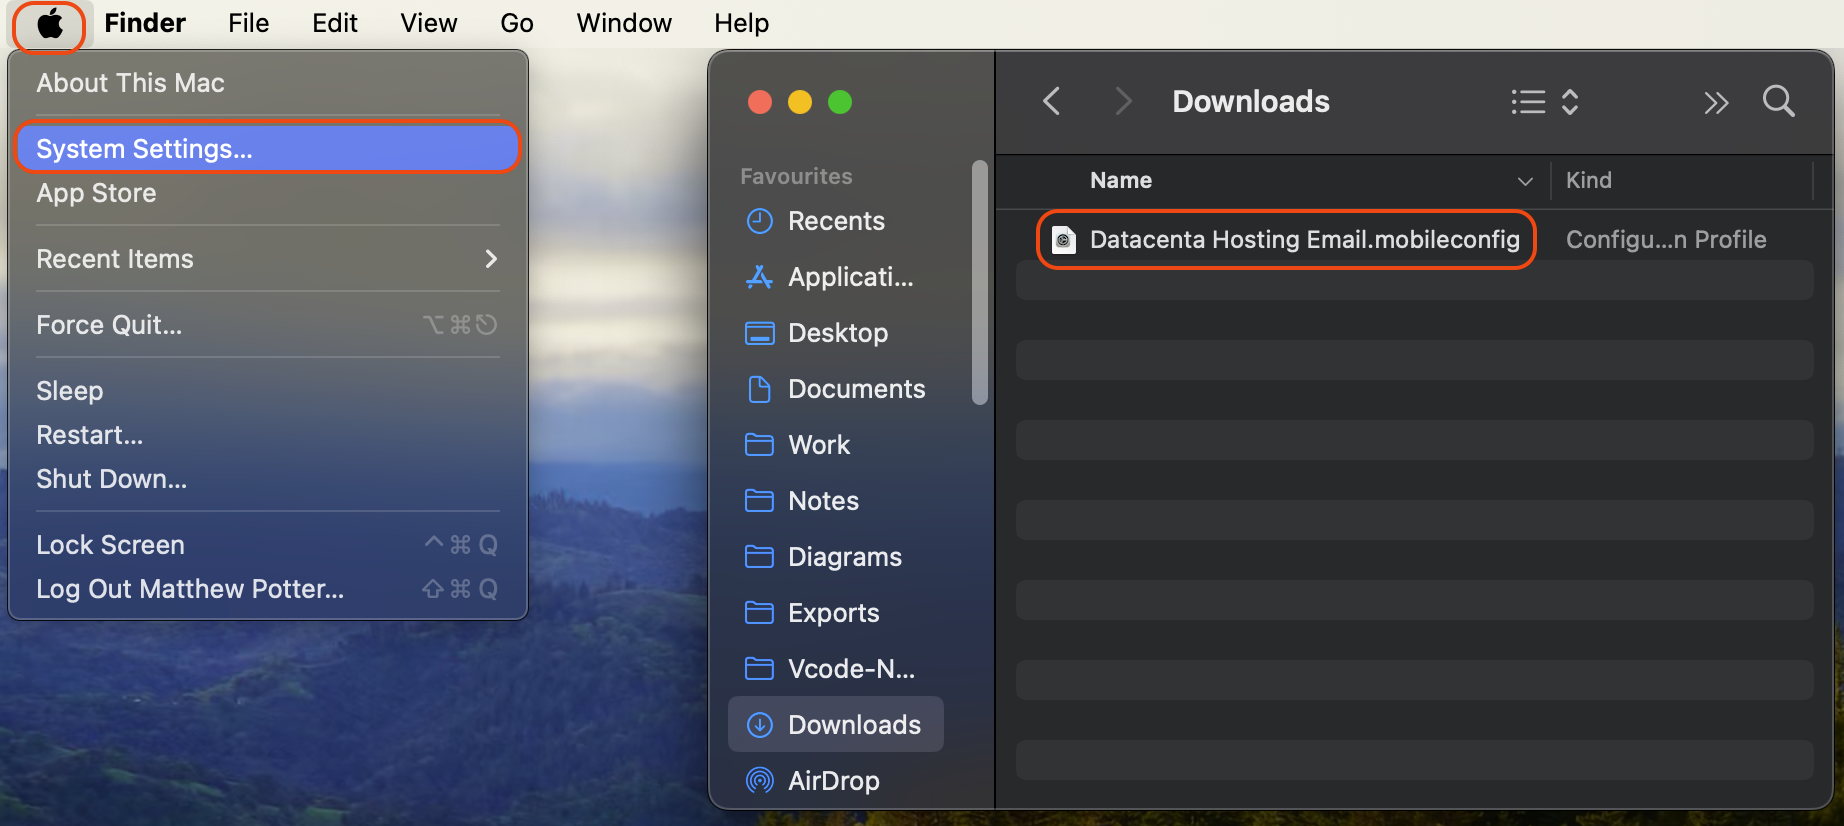The width and height of the screenshot is (1844, 826).
Task: Click the Finder search magnifier icon
Action: coord(1778,101)
